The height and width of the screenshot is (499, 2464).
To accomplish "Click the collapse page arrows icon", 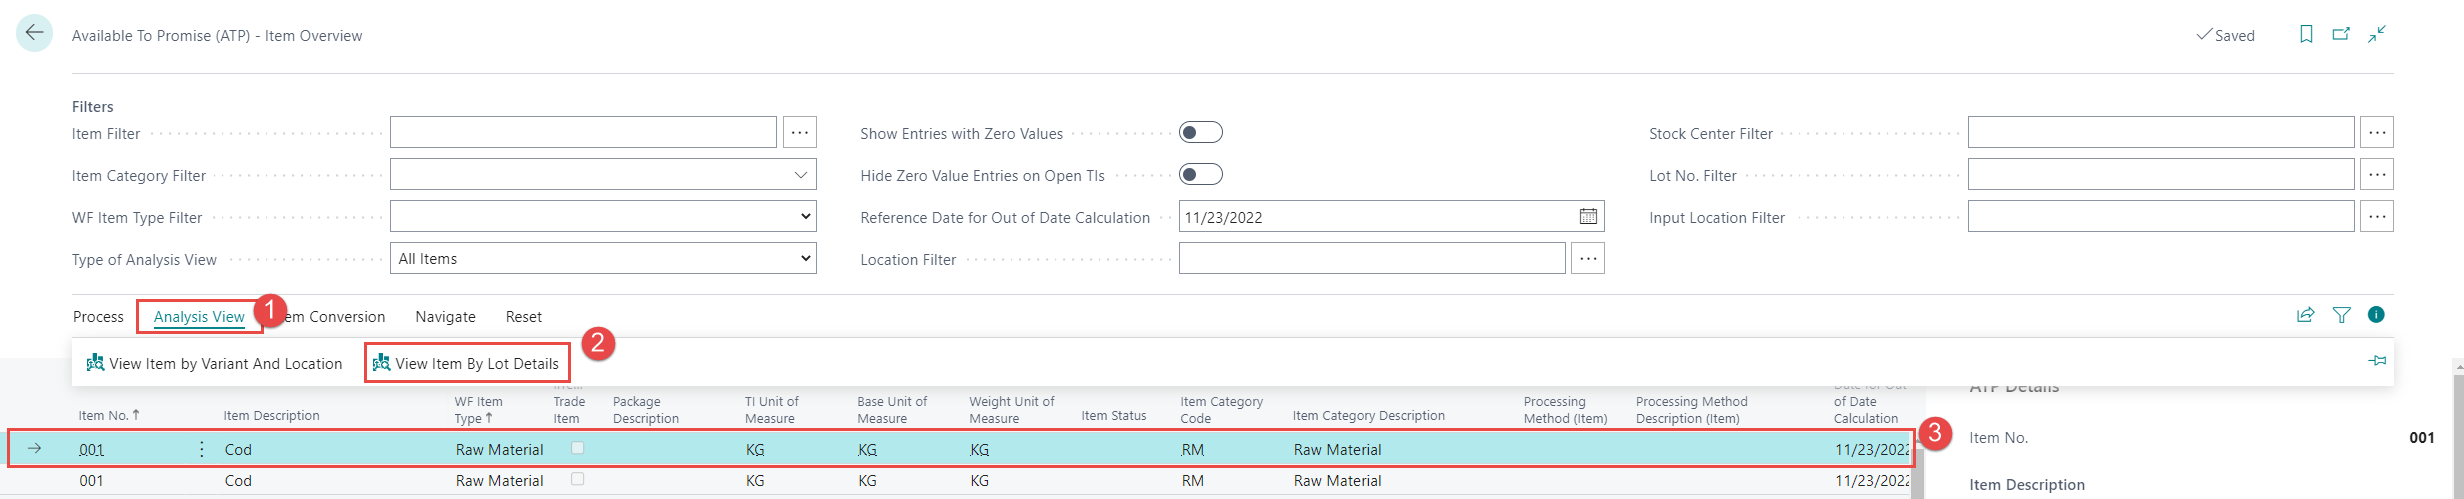I will pos(2377,35).
